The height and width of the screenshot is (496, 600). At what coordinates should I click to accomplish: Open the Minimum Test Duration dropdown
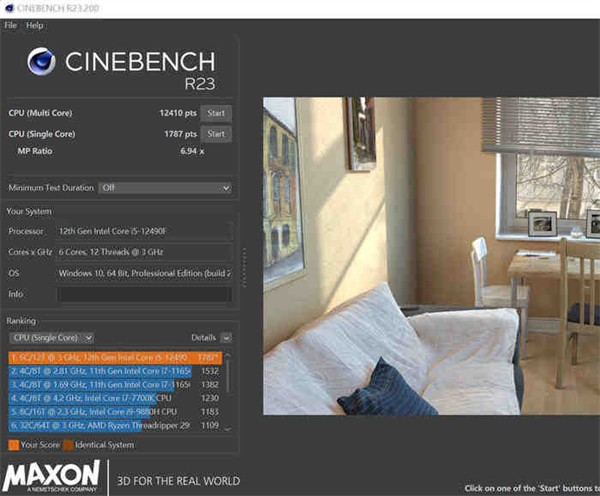click(x=165, y=188)
